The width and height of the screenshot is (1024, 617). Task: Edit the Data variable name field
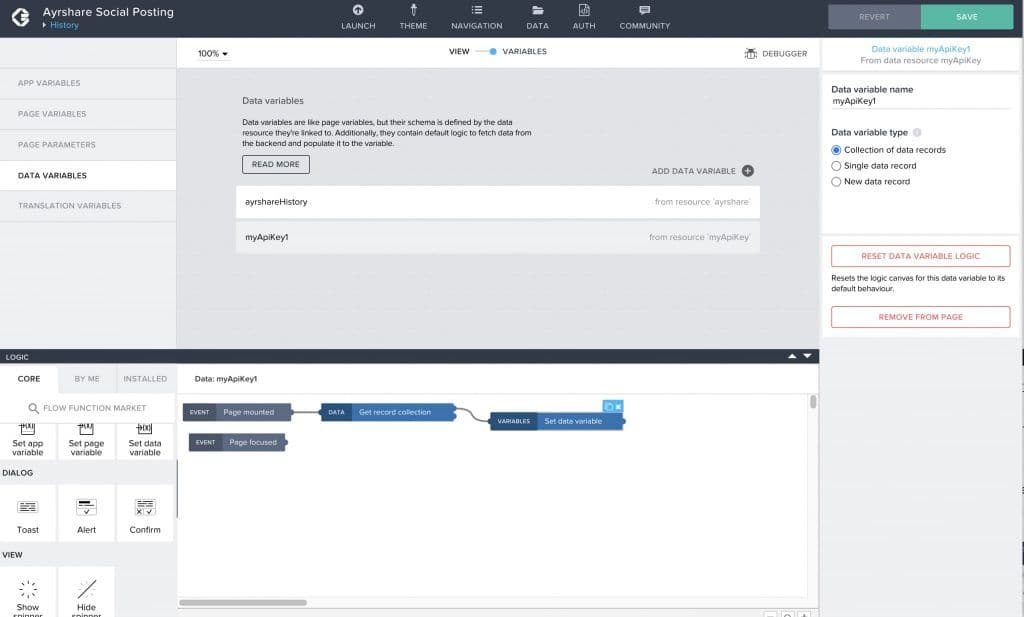coord(920,101)
